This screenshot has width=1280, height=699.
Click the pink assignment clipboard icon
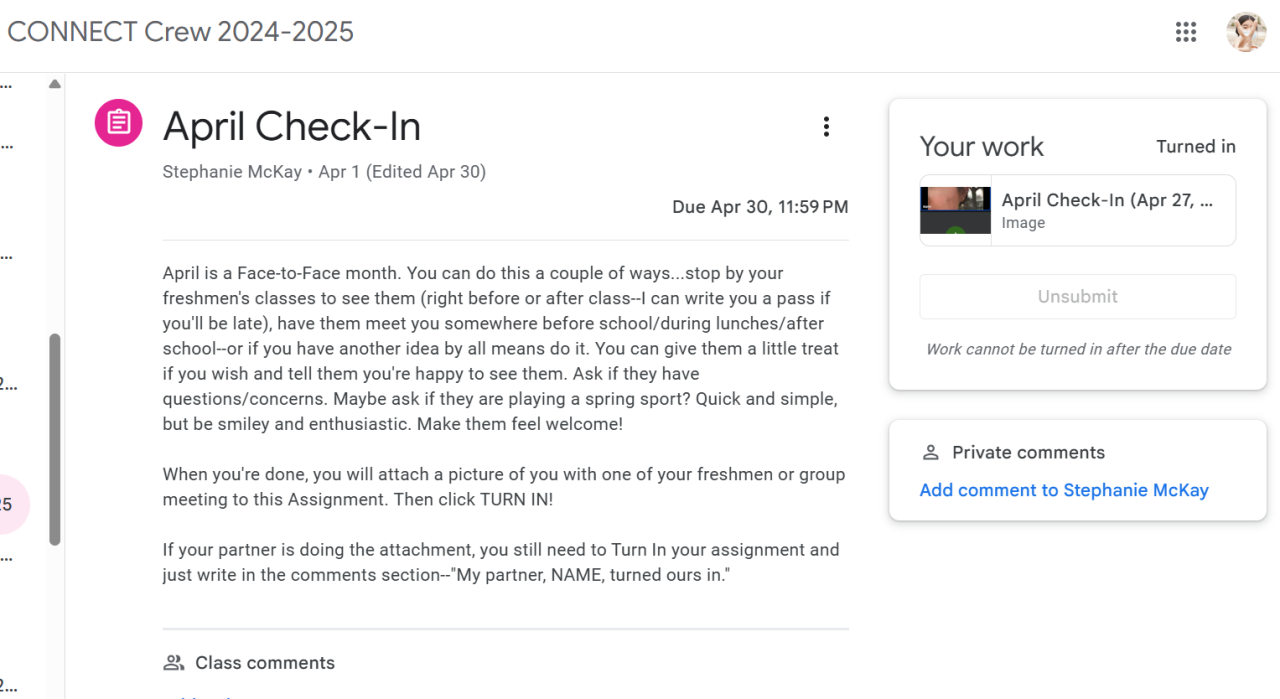click(118, 123)
